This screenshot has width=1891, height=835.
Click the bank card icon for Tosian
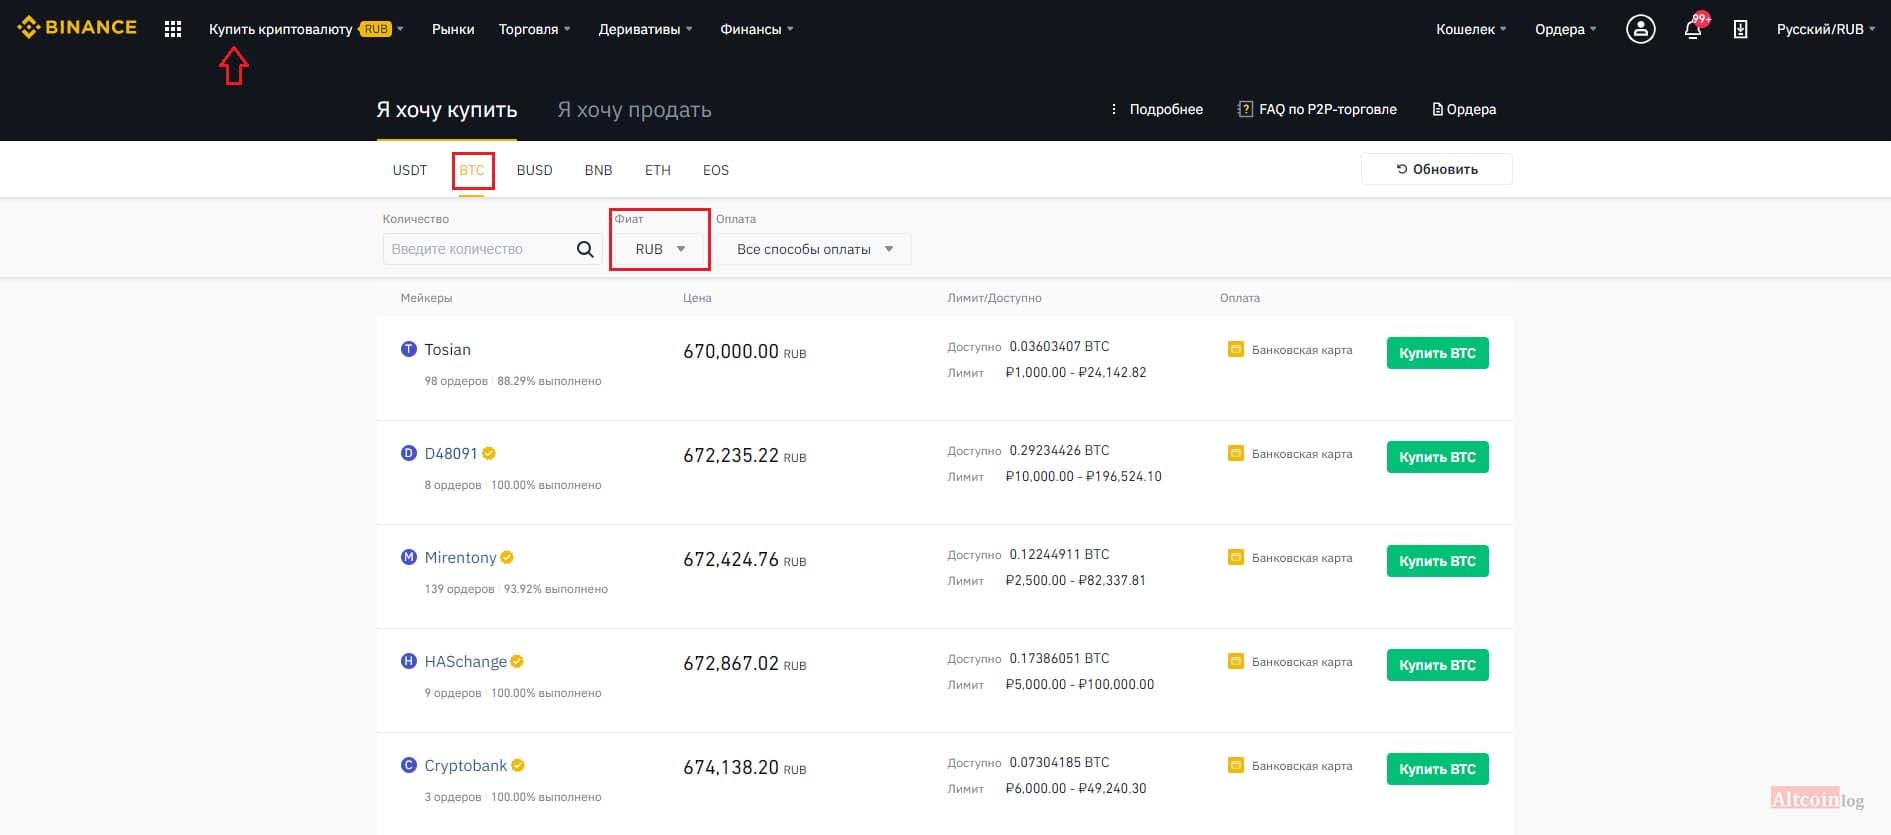tap(1235, 349)
